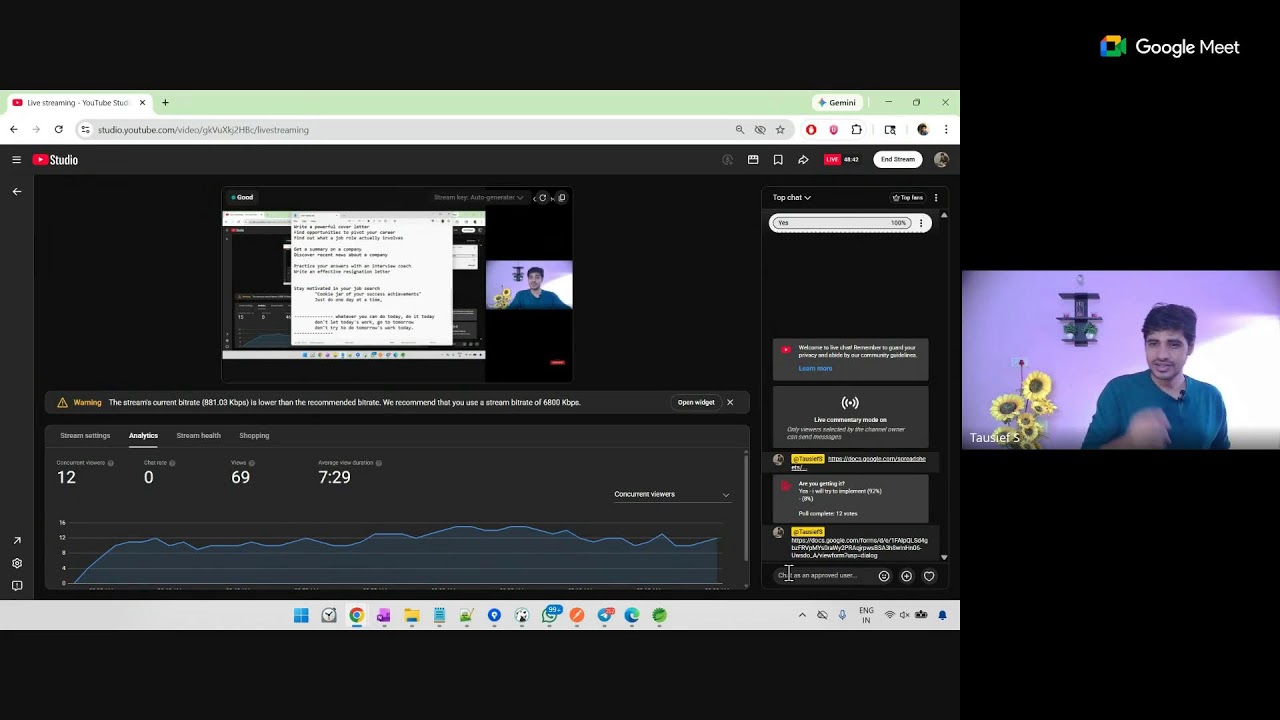
Task: Click the Gemini button in Chrome
Action: [837, 102]
